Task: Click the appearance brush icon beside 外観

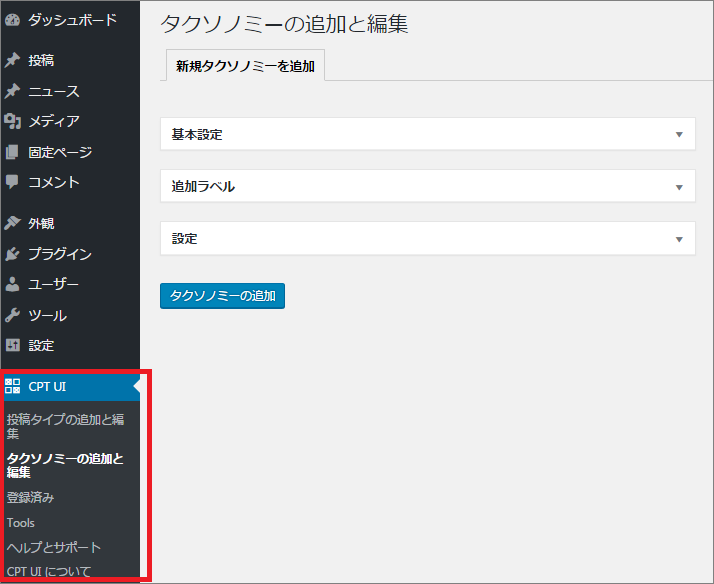Action: tap(12, 223)
